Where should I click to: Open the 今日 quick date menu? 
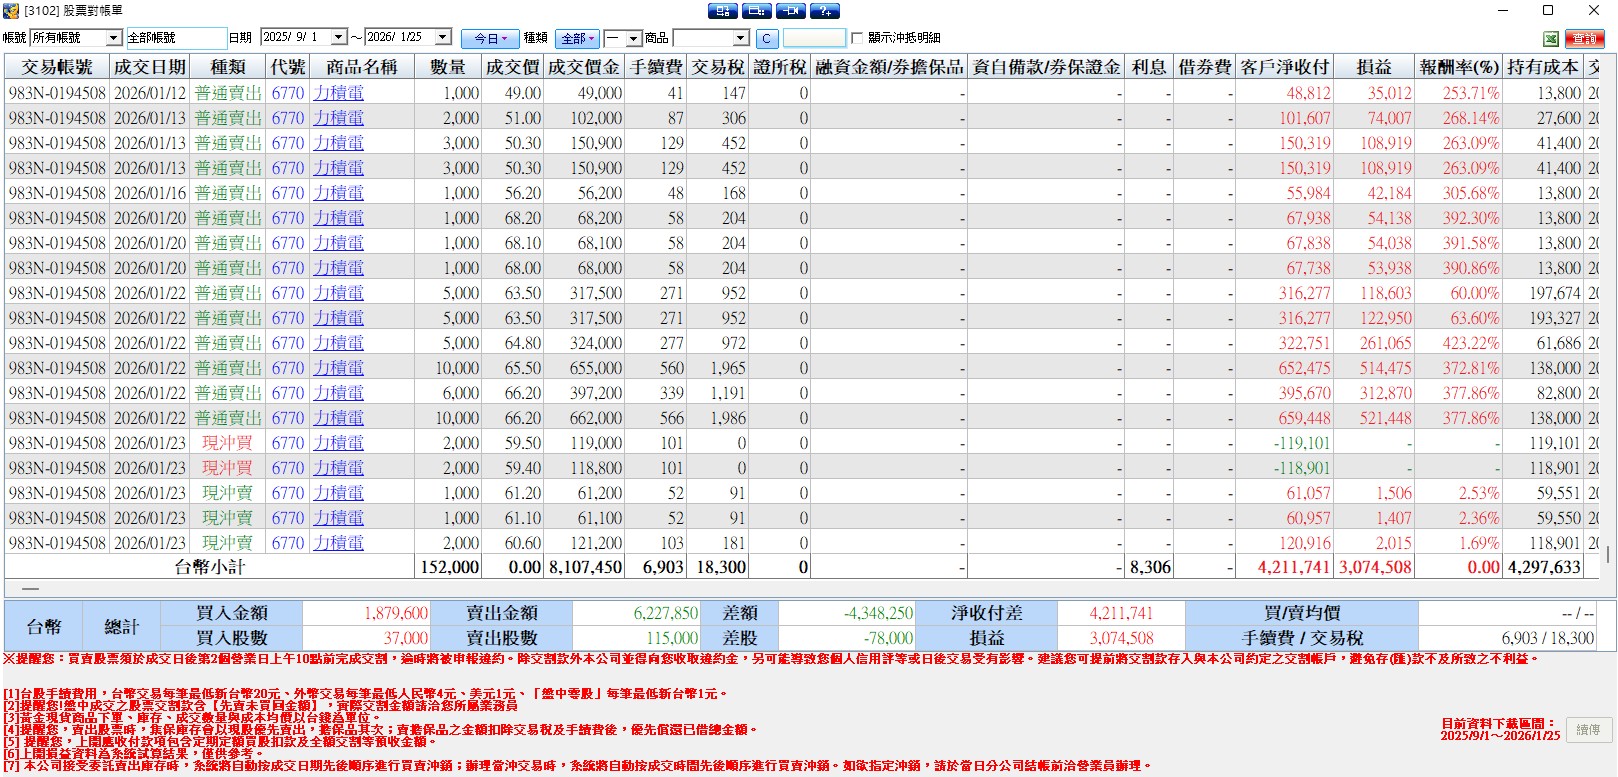[x=490, y=38]
